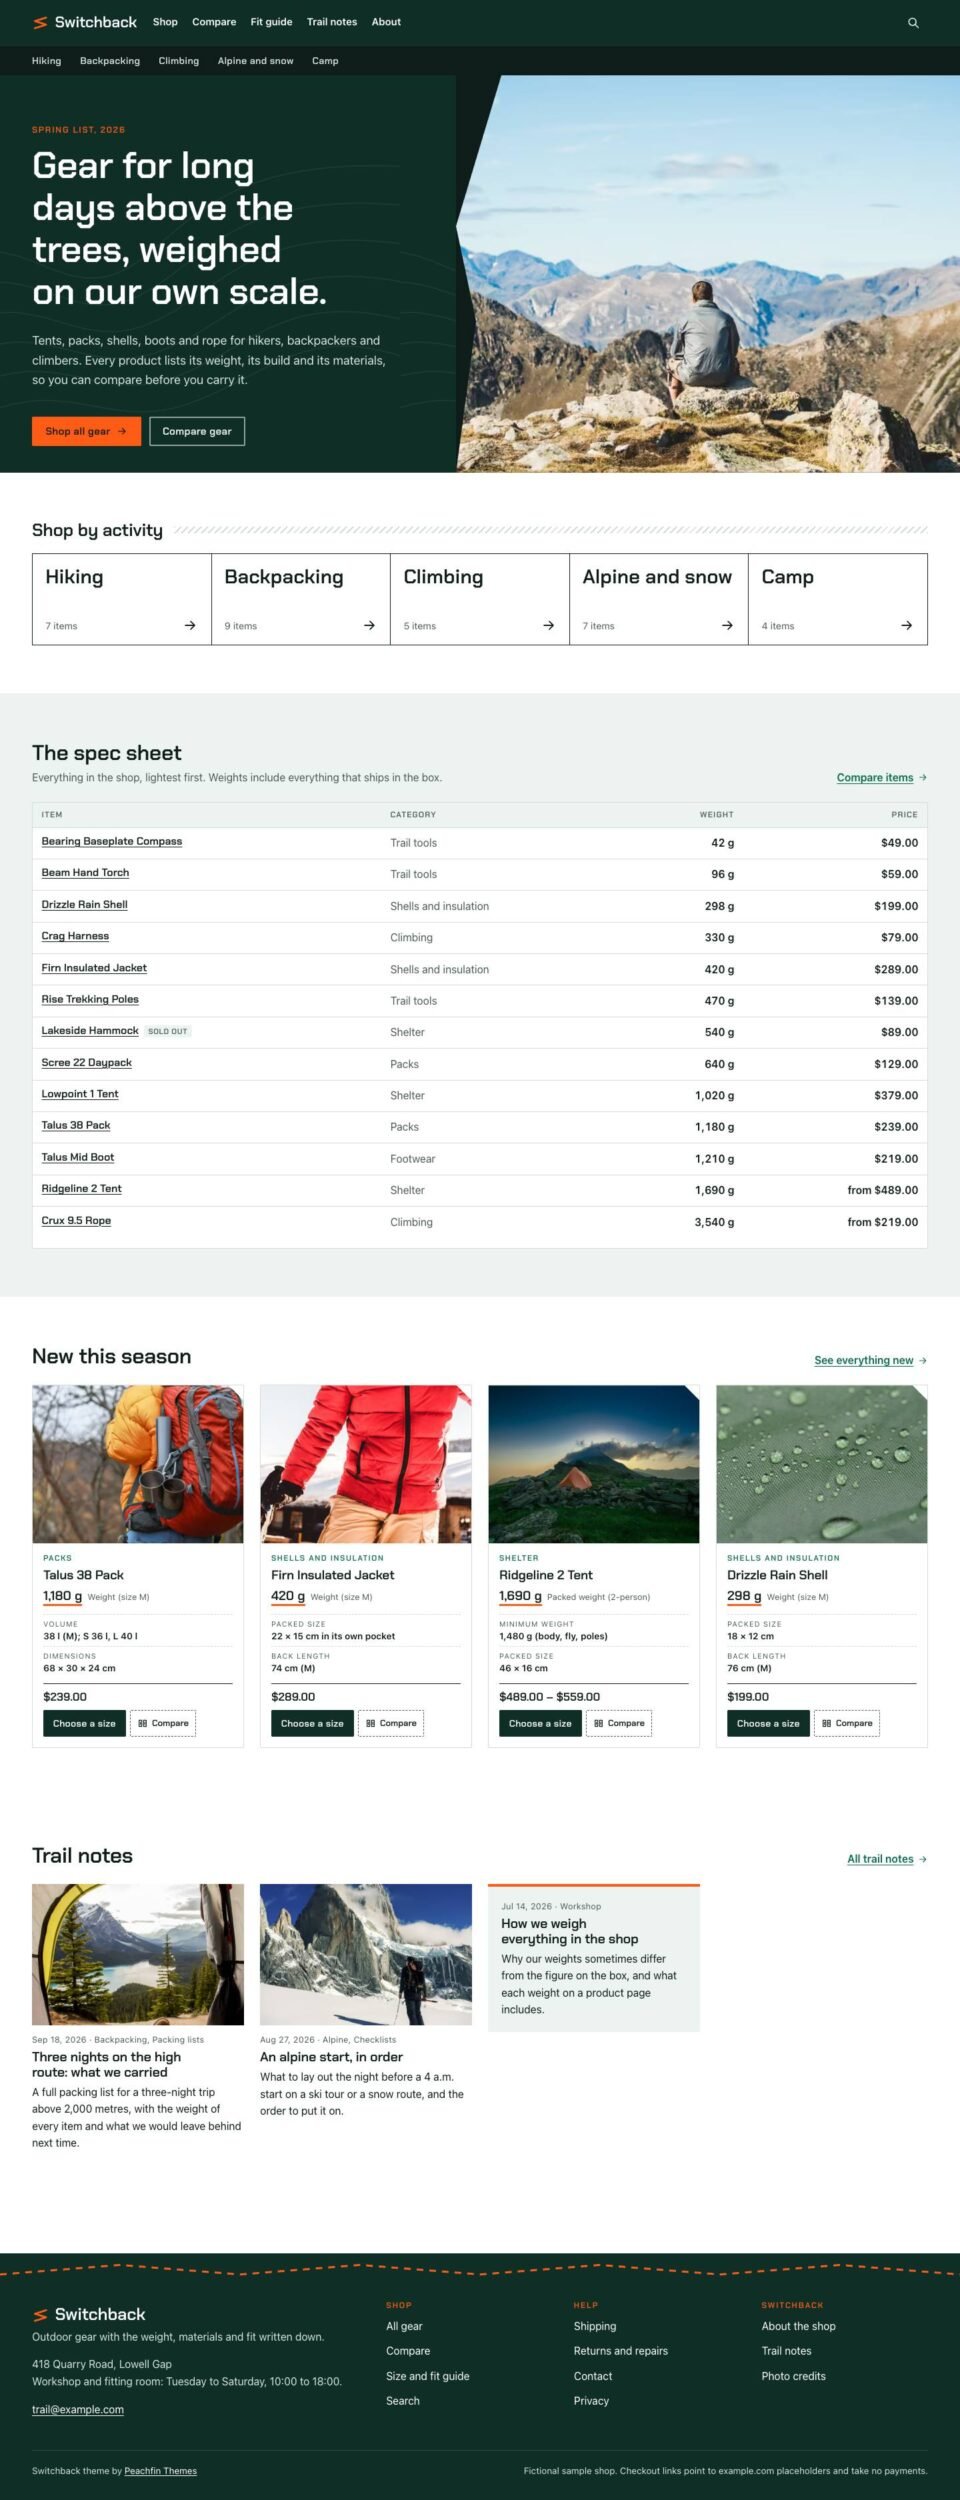Open the Beam Hand Torch item
Viewport: 960px width, 2500px height.
click(85, 873)
